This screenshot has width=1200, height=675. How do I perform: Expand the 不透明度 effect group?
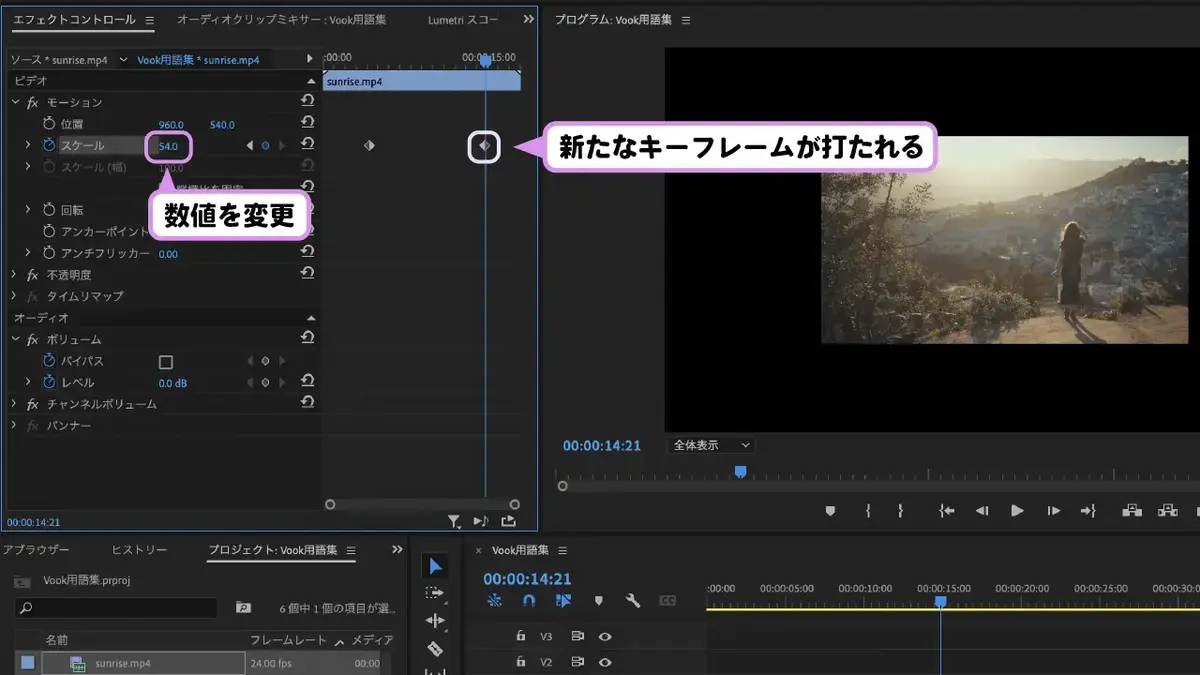[x=15, y=274]
